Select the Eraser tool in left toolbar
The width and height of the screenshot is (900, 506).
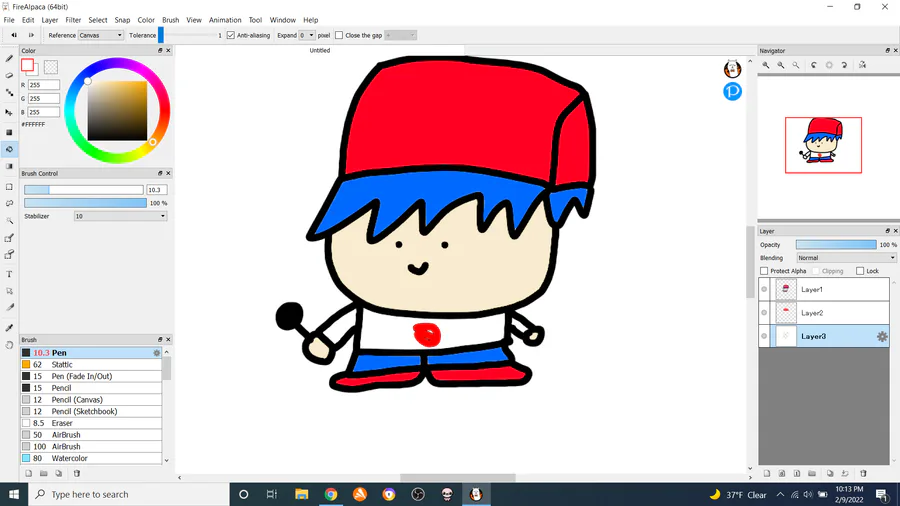click(9, 75)
